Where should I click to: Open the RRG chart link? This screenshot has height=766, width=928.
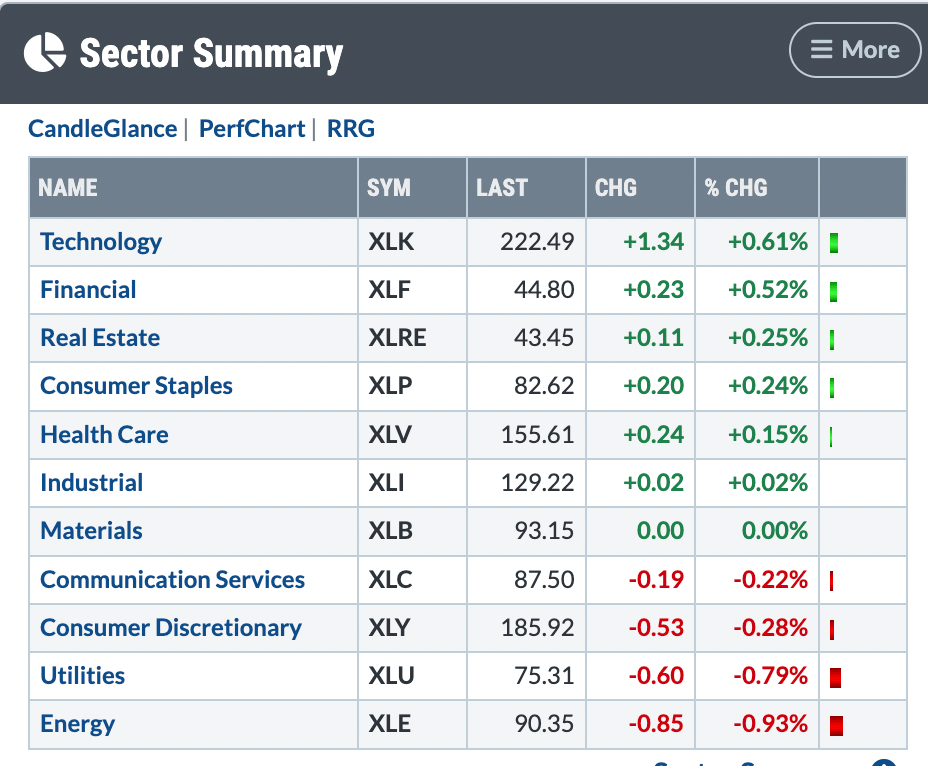351,129
